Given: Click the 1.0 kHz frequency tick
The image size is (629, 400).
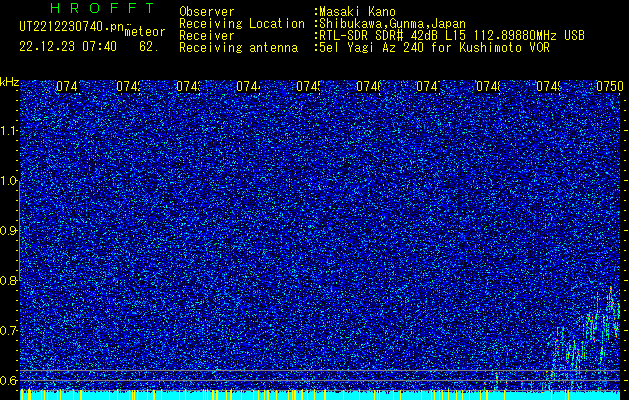Looking at the screenshot, I should point(9,181).
